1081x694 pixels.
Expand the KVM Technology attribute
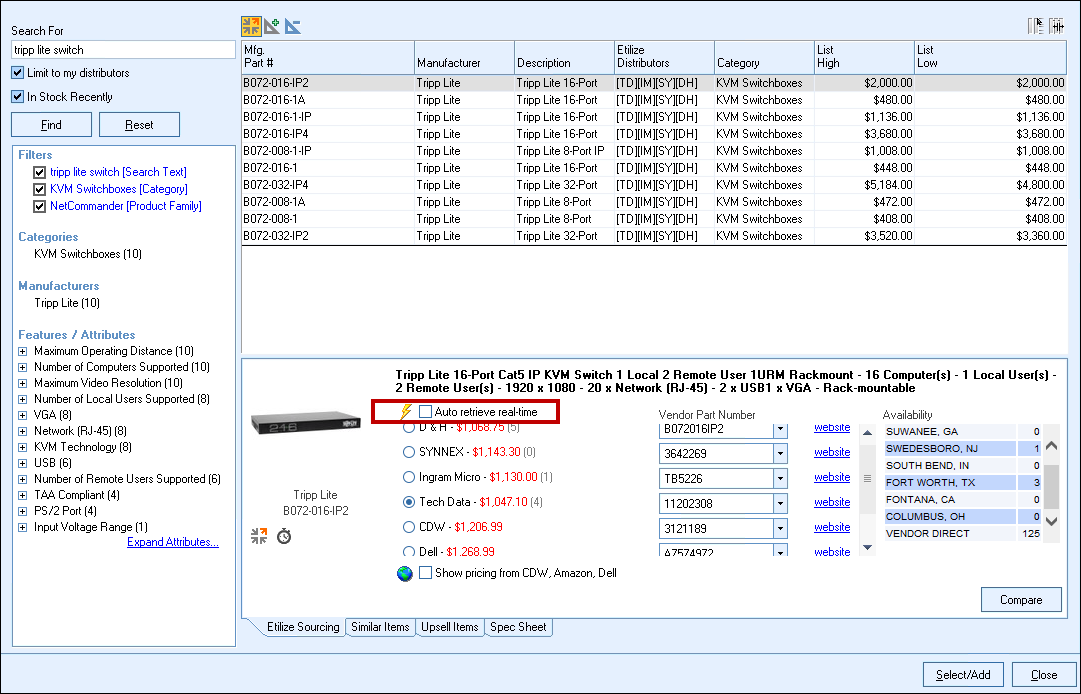(x=23, y=447)
